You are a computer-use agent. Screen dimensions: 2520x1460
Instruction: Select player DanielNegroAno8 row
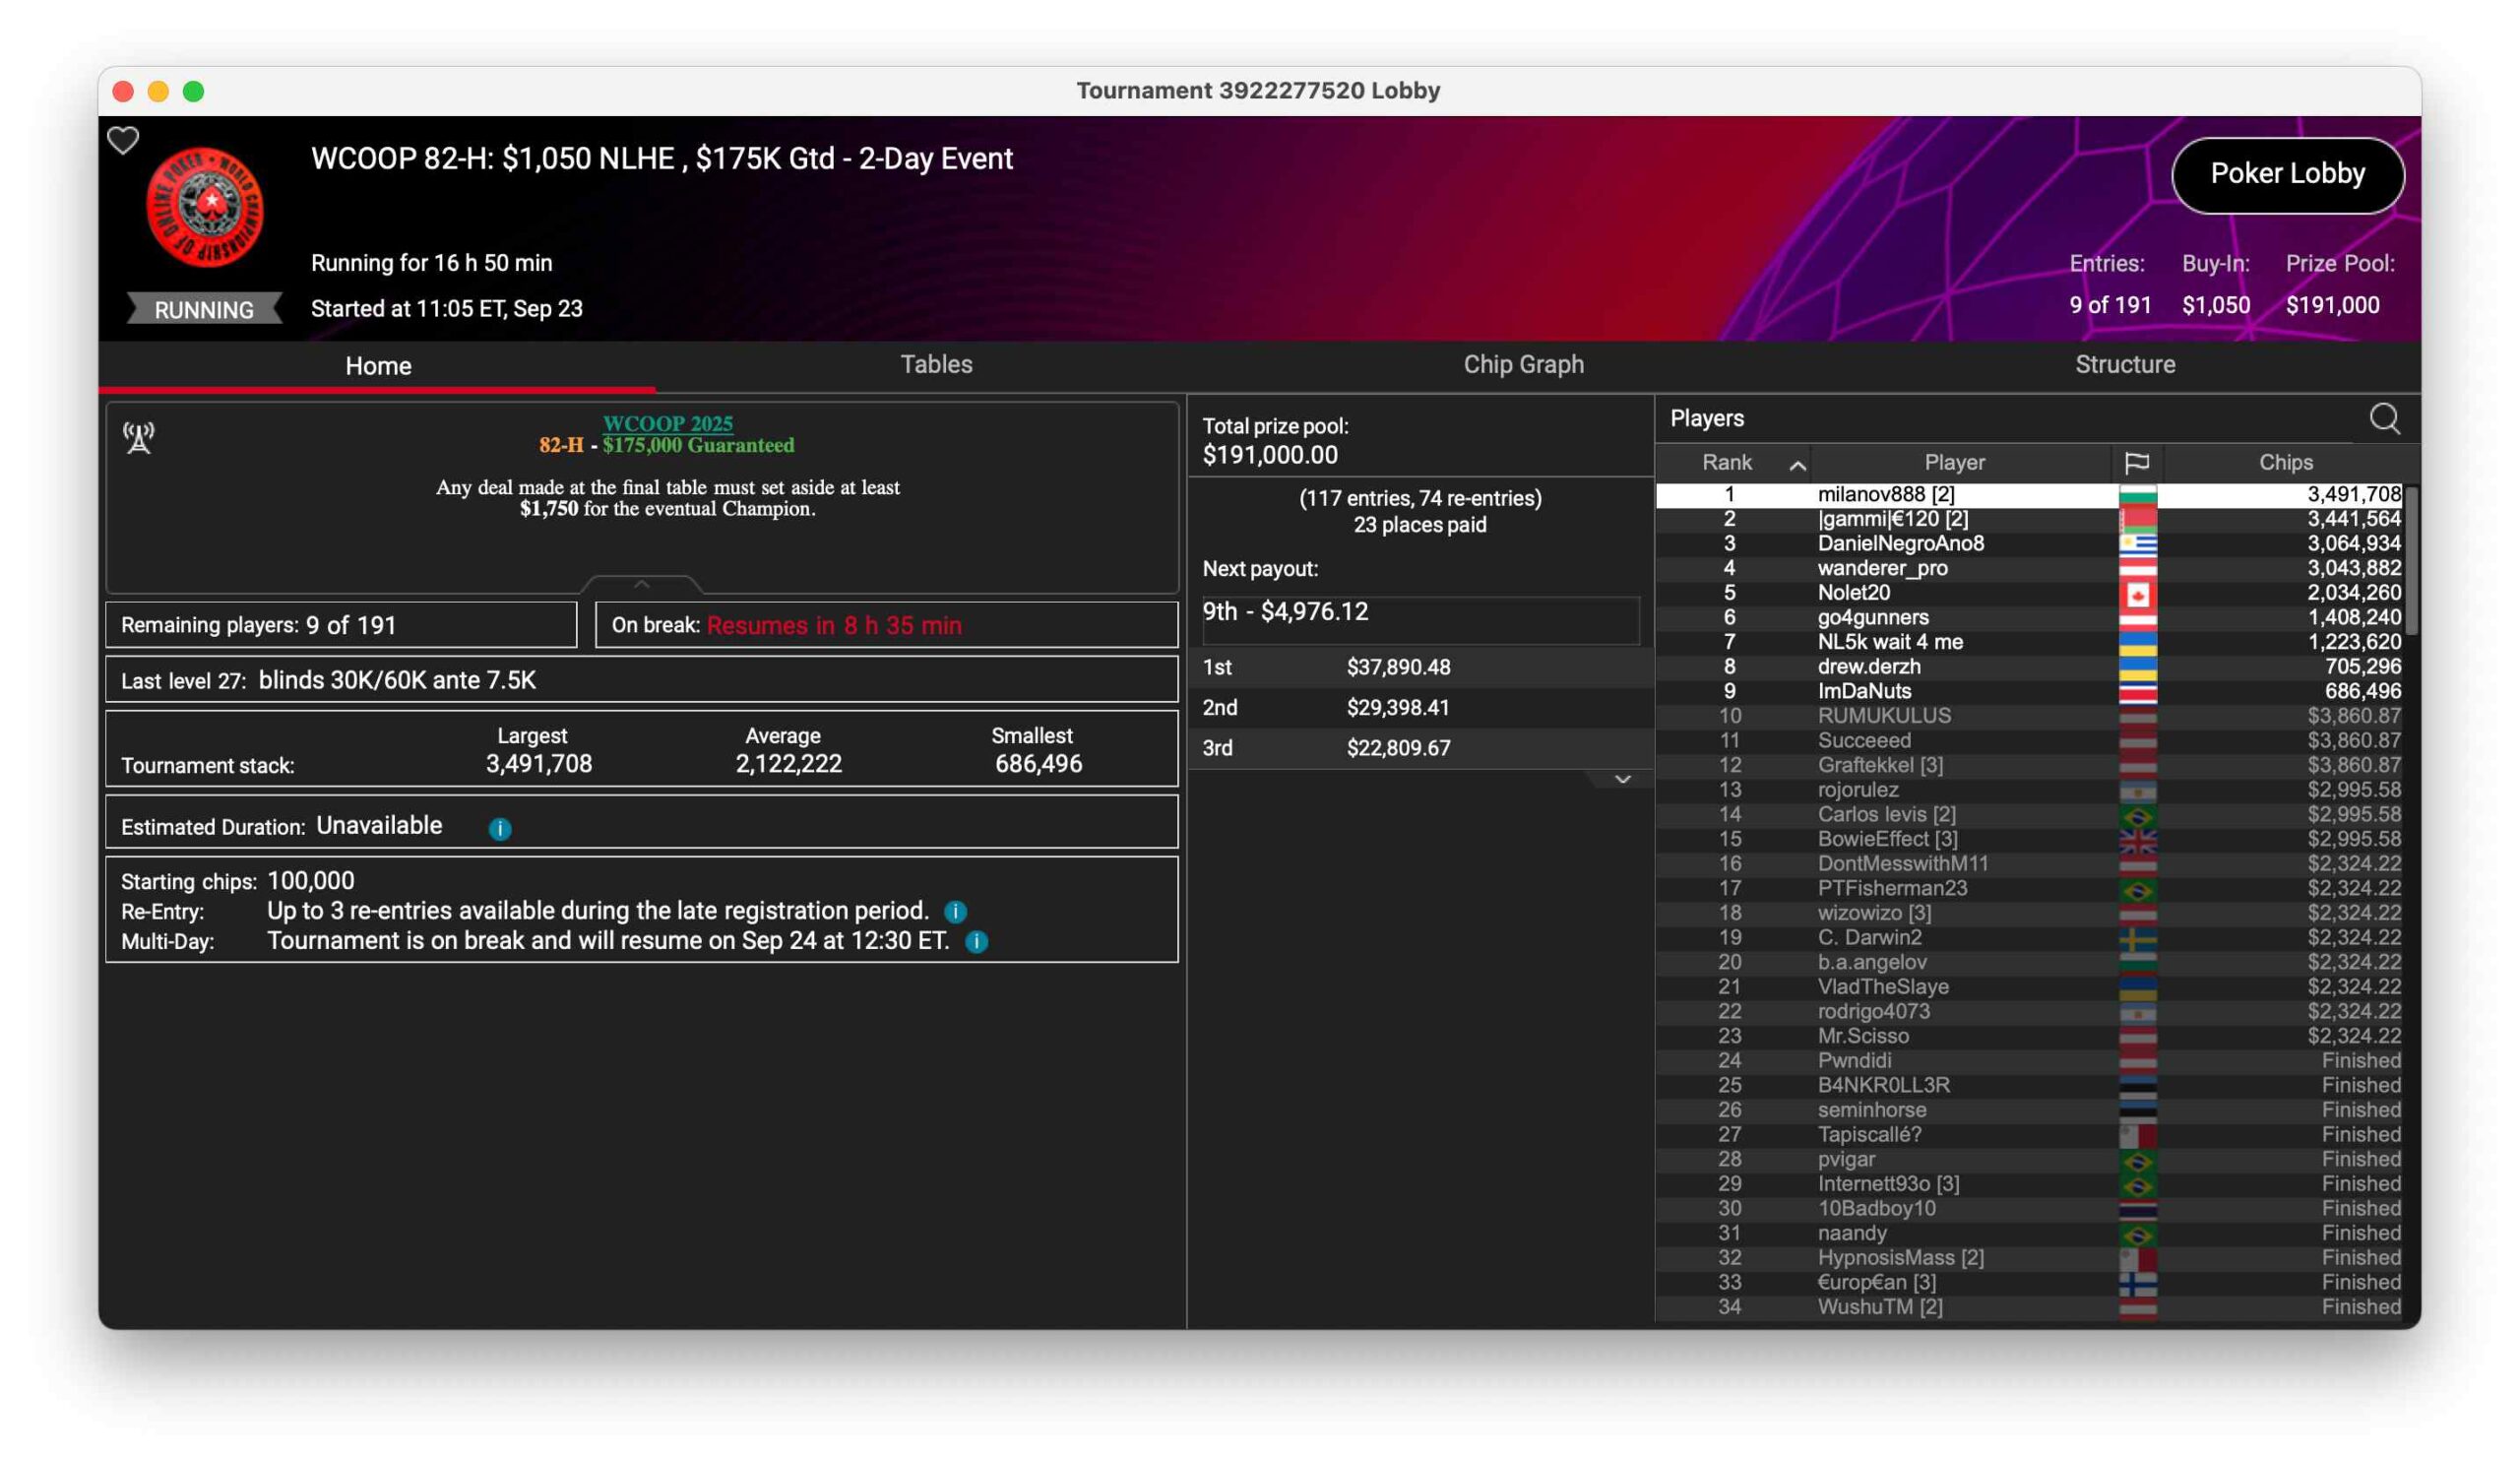click(x=1900, y=544)
